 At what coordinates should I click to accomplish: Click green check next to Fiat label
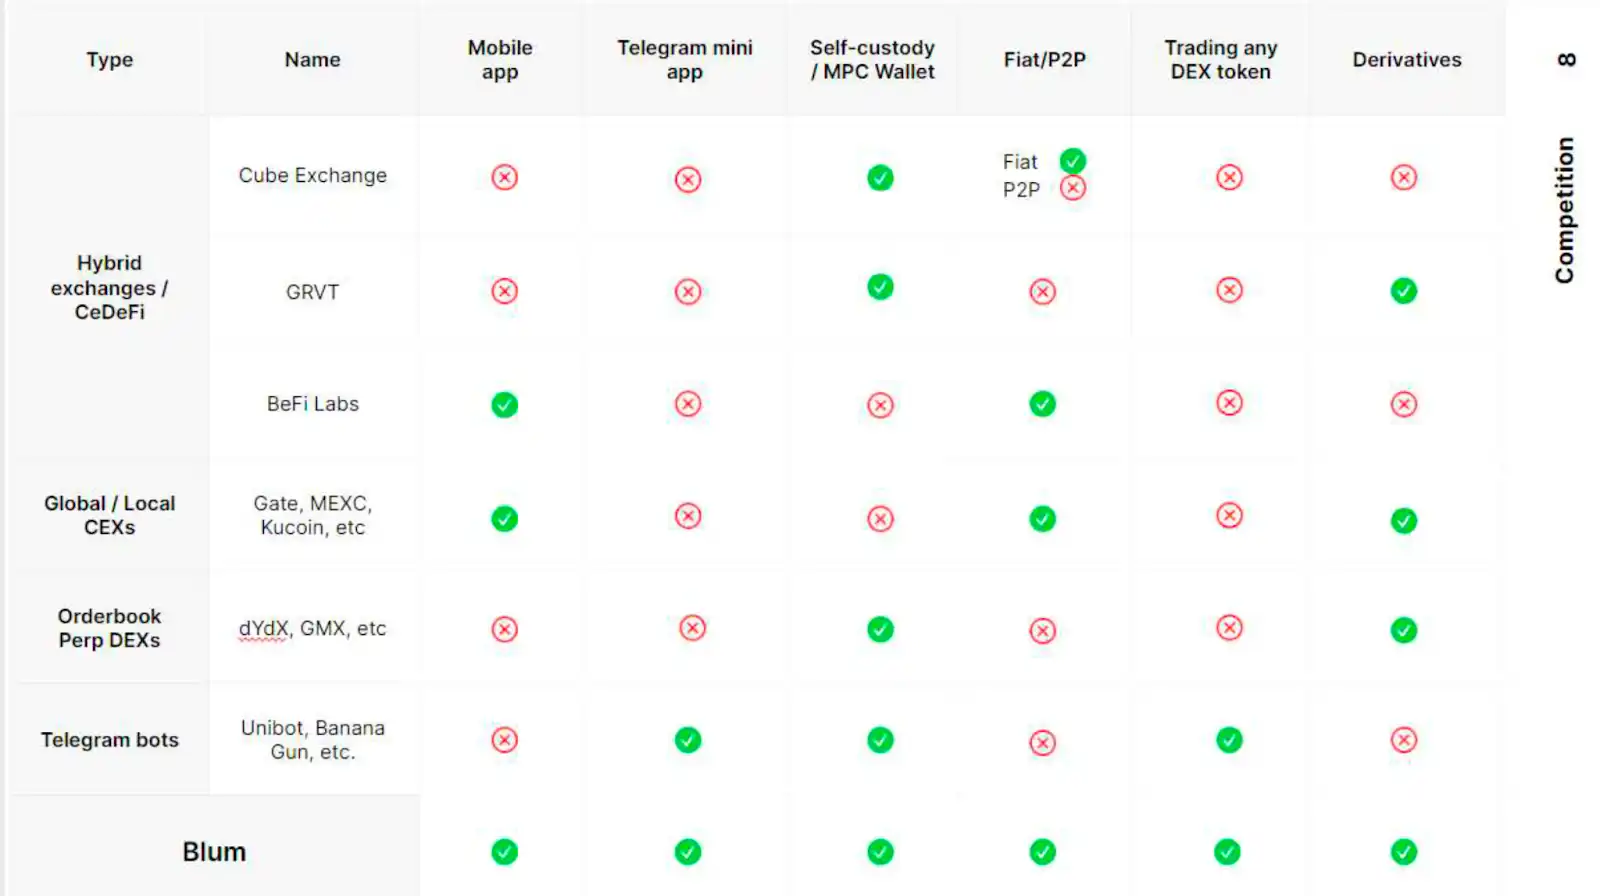pos(1073,161)
